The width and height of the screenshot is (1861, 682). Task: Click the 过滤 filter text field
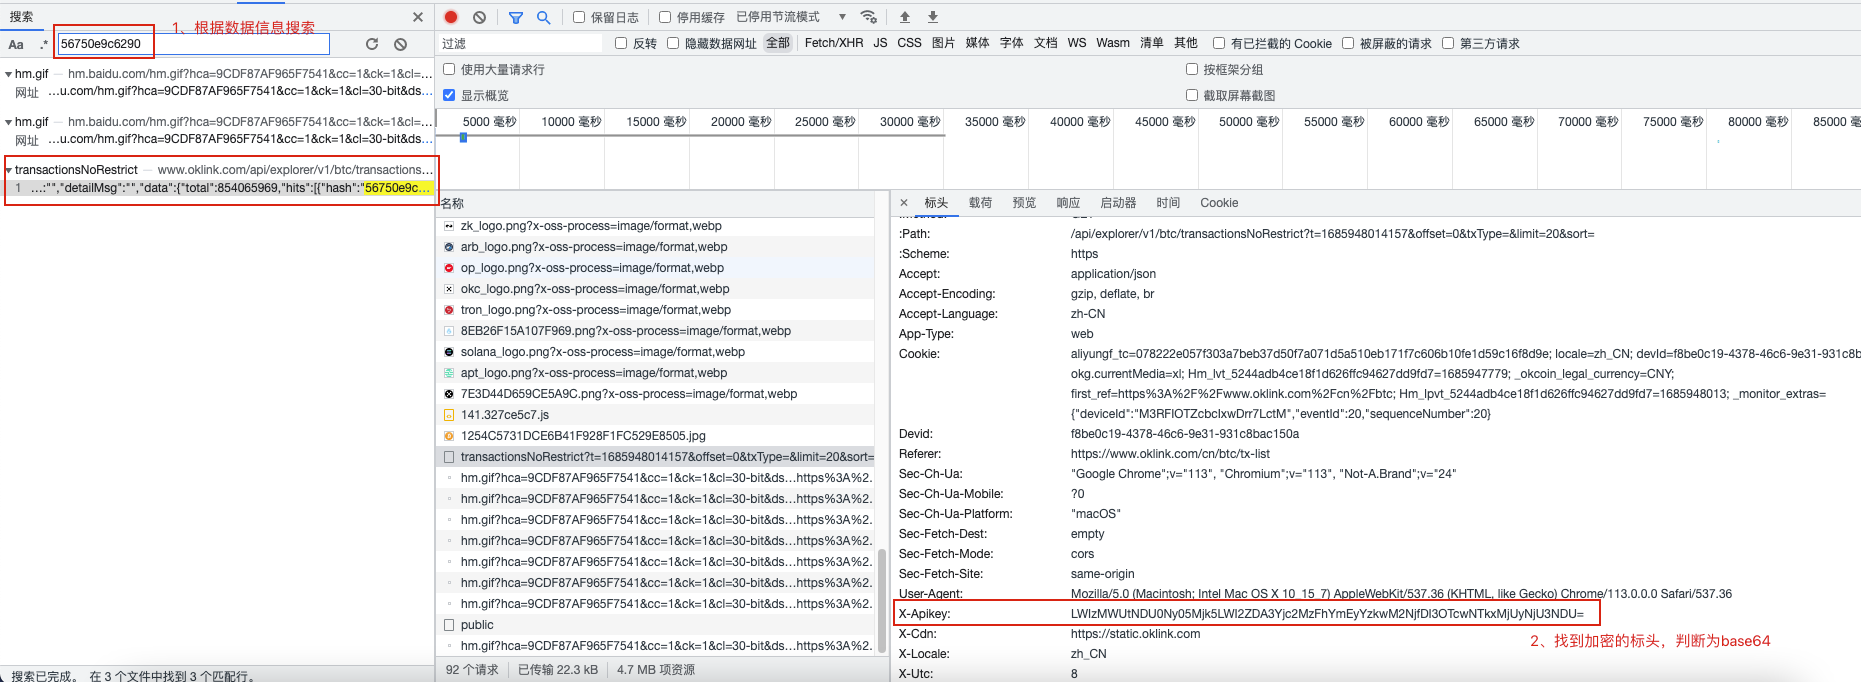coord(521,43)
